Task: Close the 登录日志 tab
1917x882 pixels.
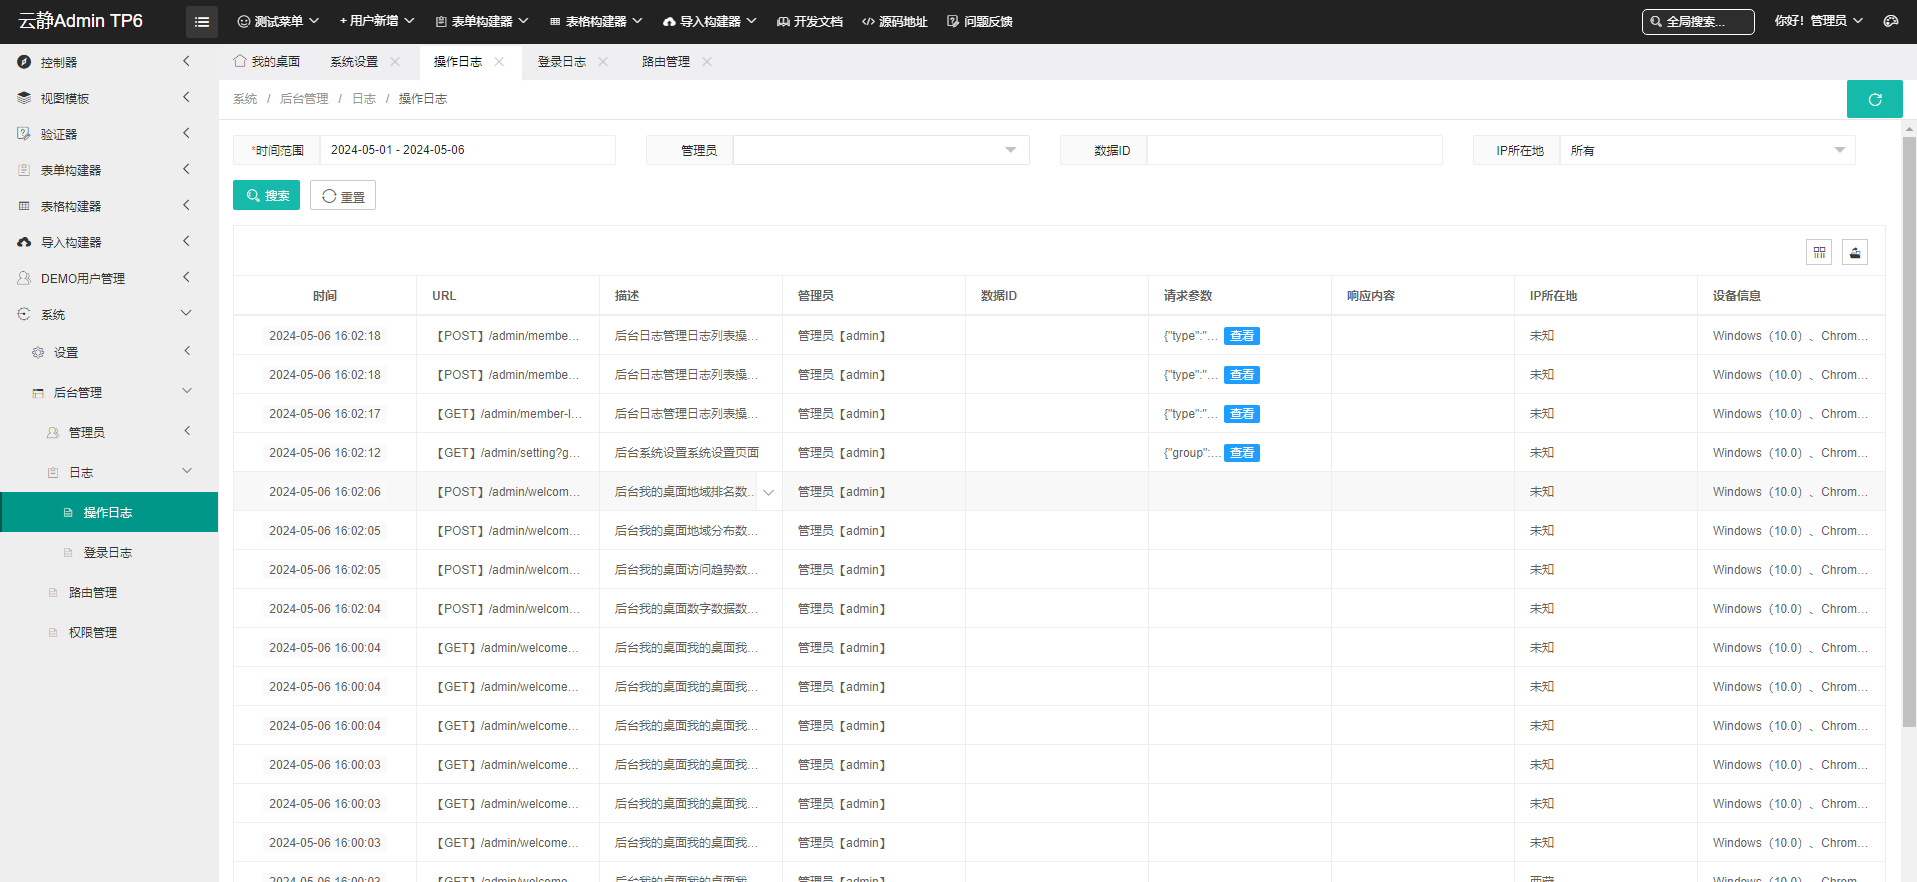Action: coord(603,62)
